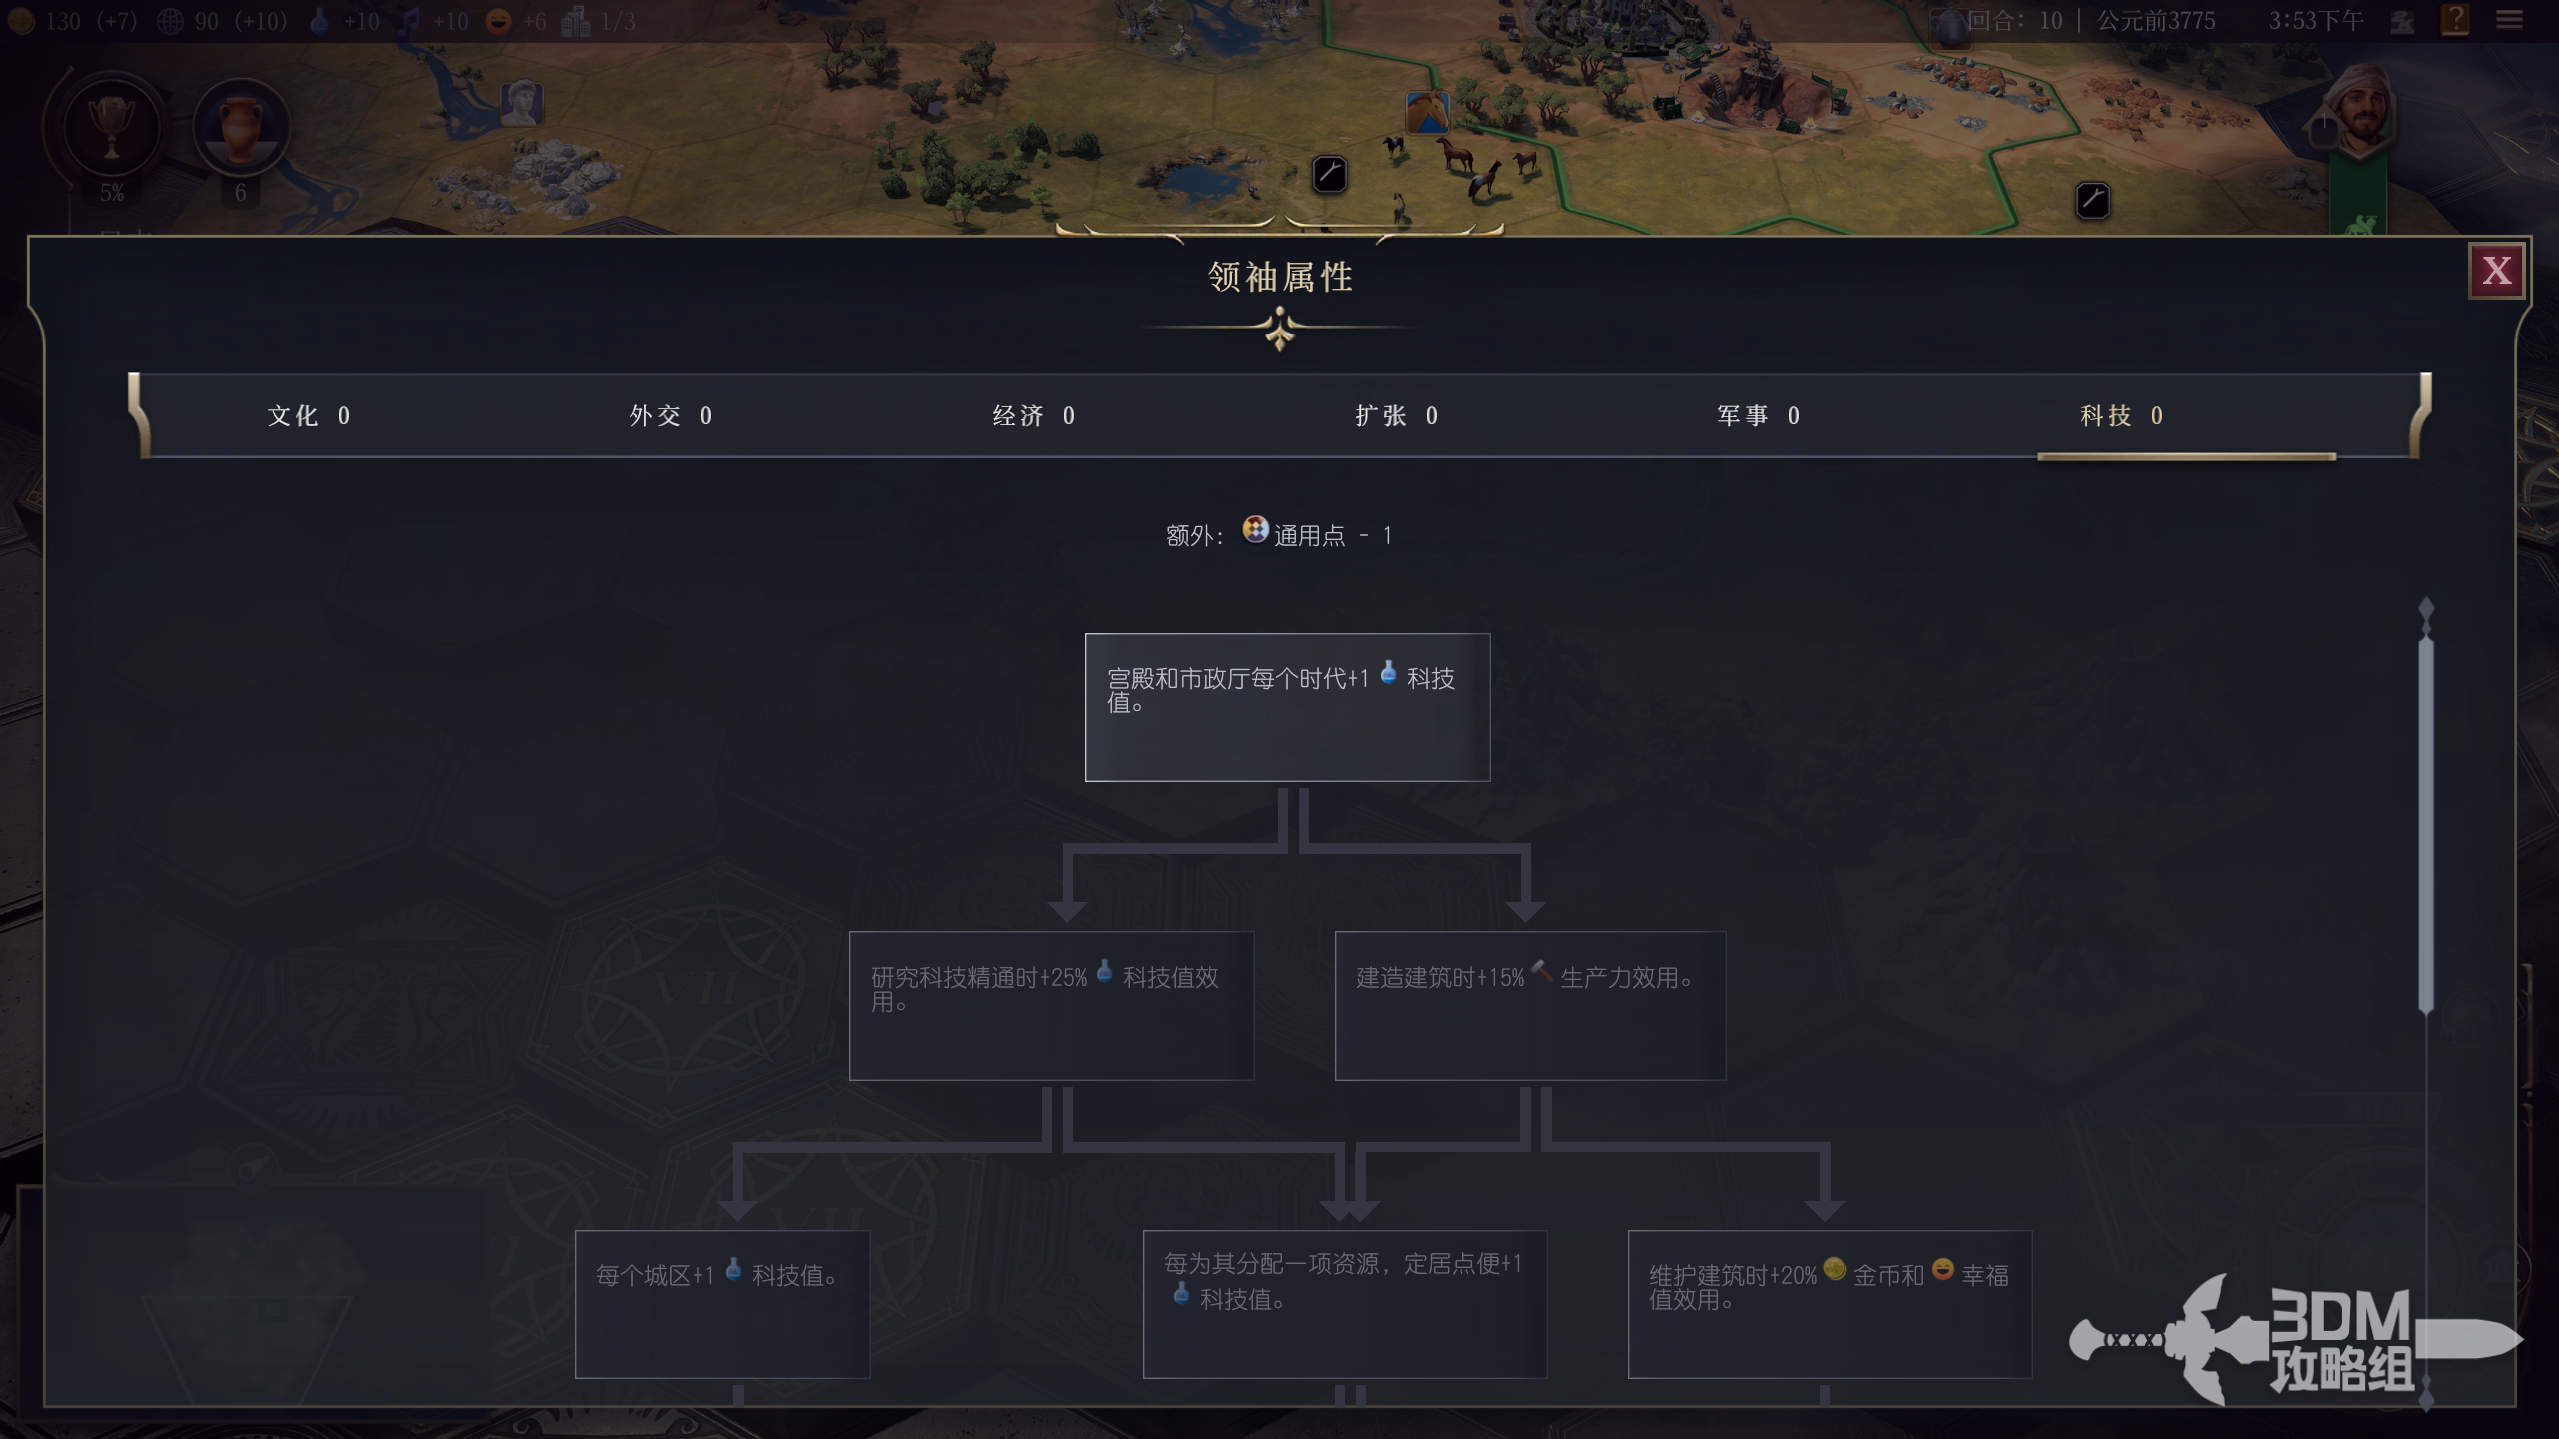Viewport: 2559px width, 1439px height.
Task: Click the trophy victory progress icon
Action: click(111, 128)
